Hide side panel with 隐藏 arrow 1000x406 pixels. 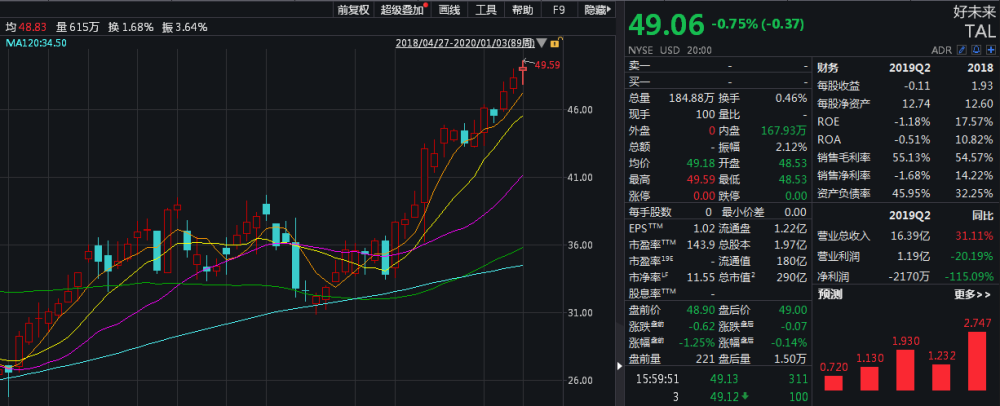tap(598, 10)
